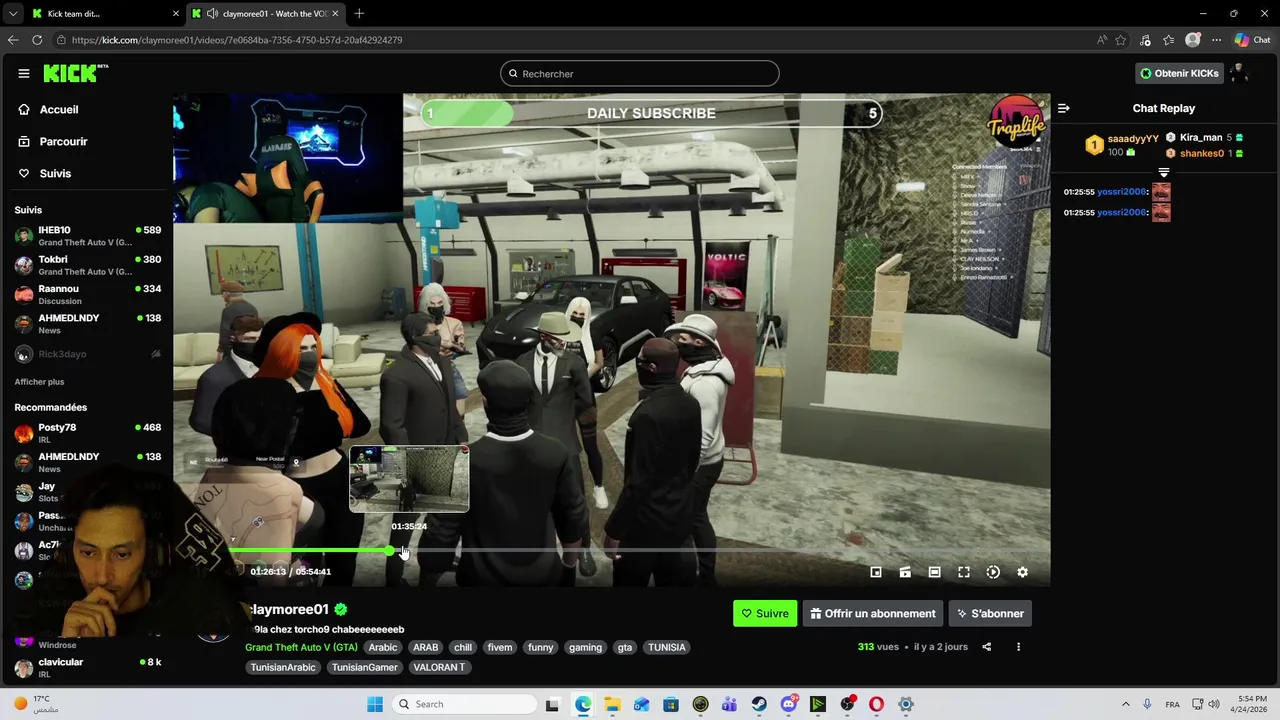
Task: Open the offline Rick3dayo channel
Action: click(x=87, y=354)
